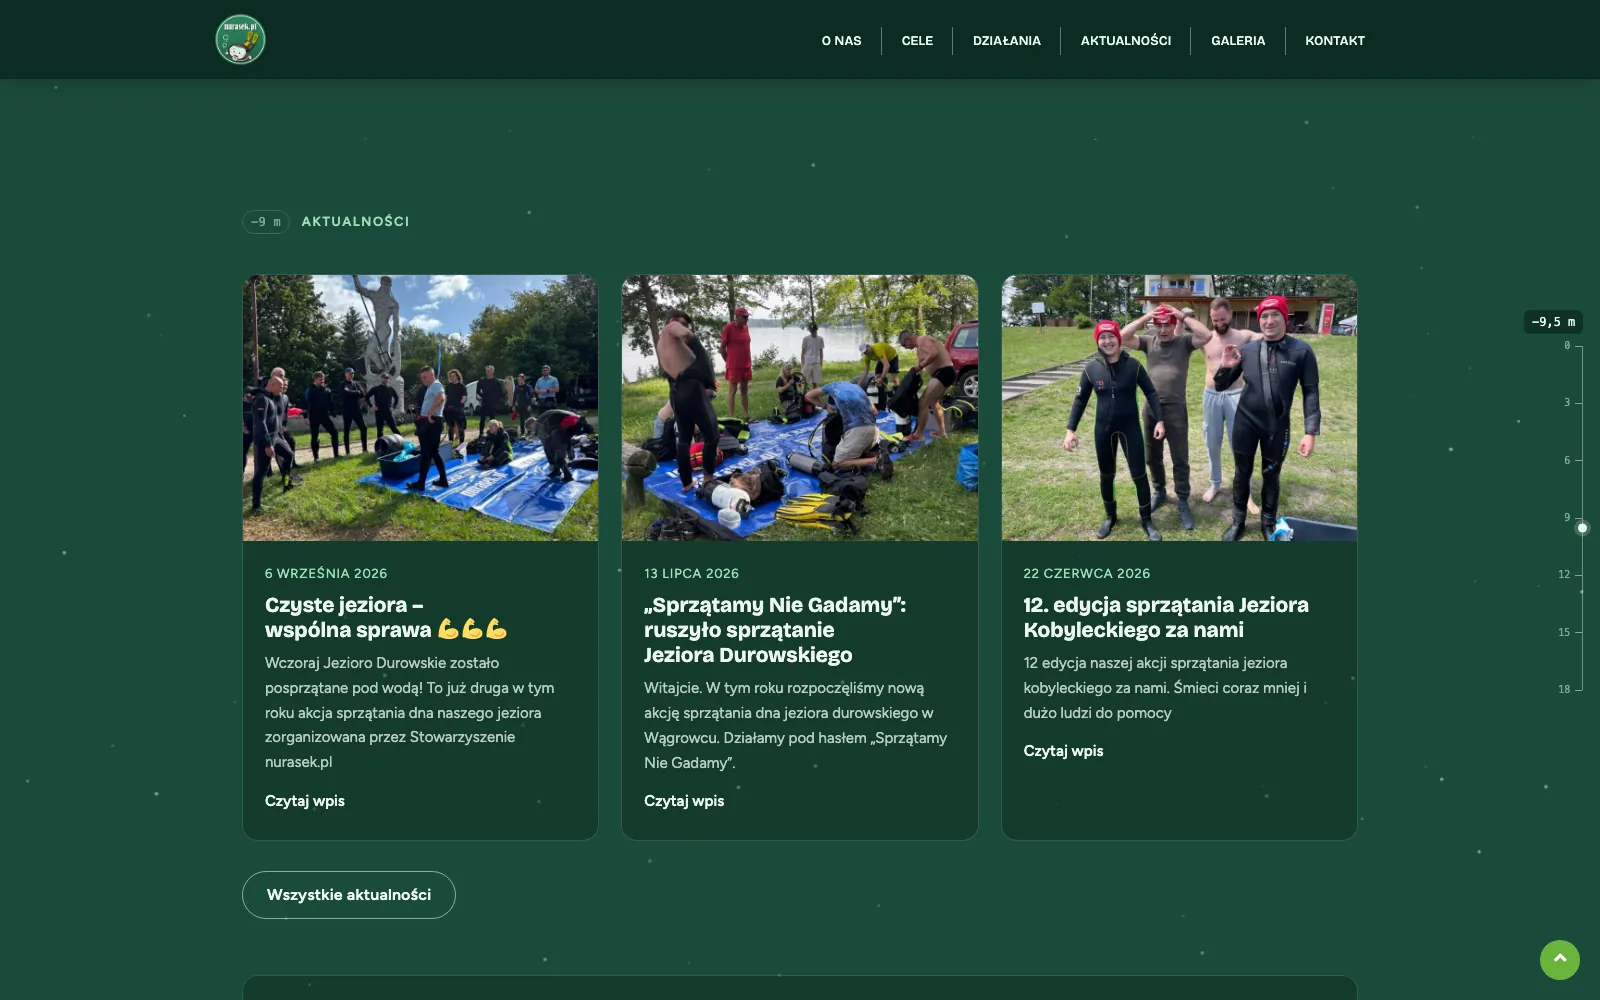
Task: Click the -9,5 m depth readout
Action: (x=1553, y=322)
